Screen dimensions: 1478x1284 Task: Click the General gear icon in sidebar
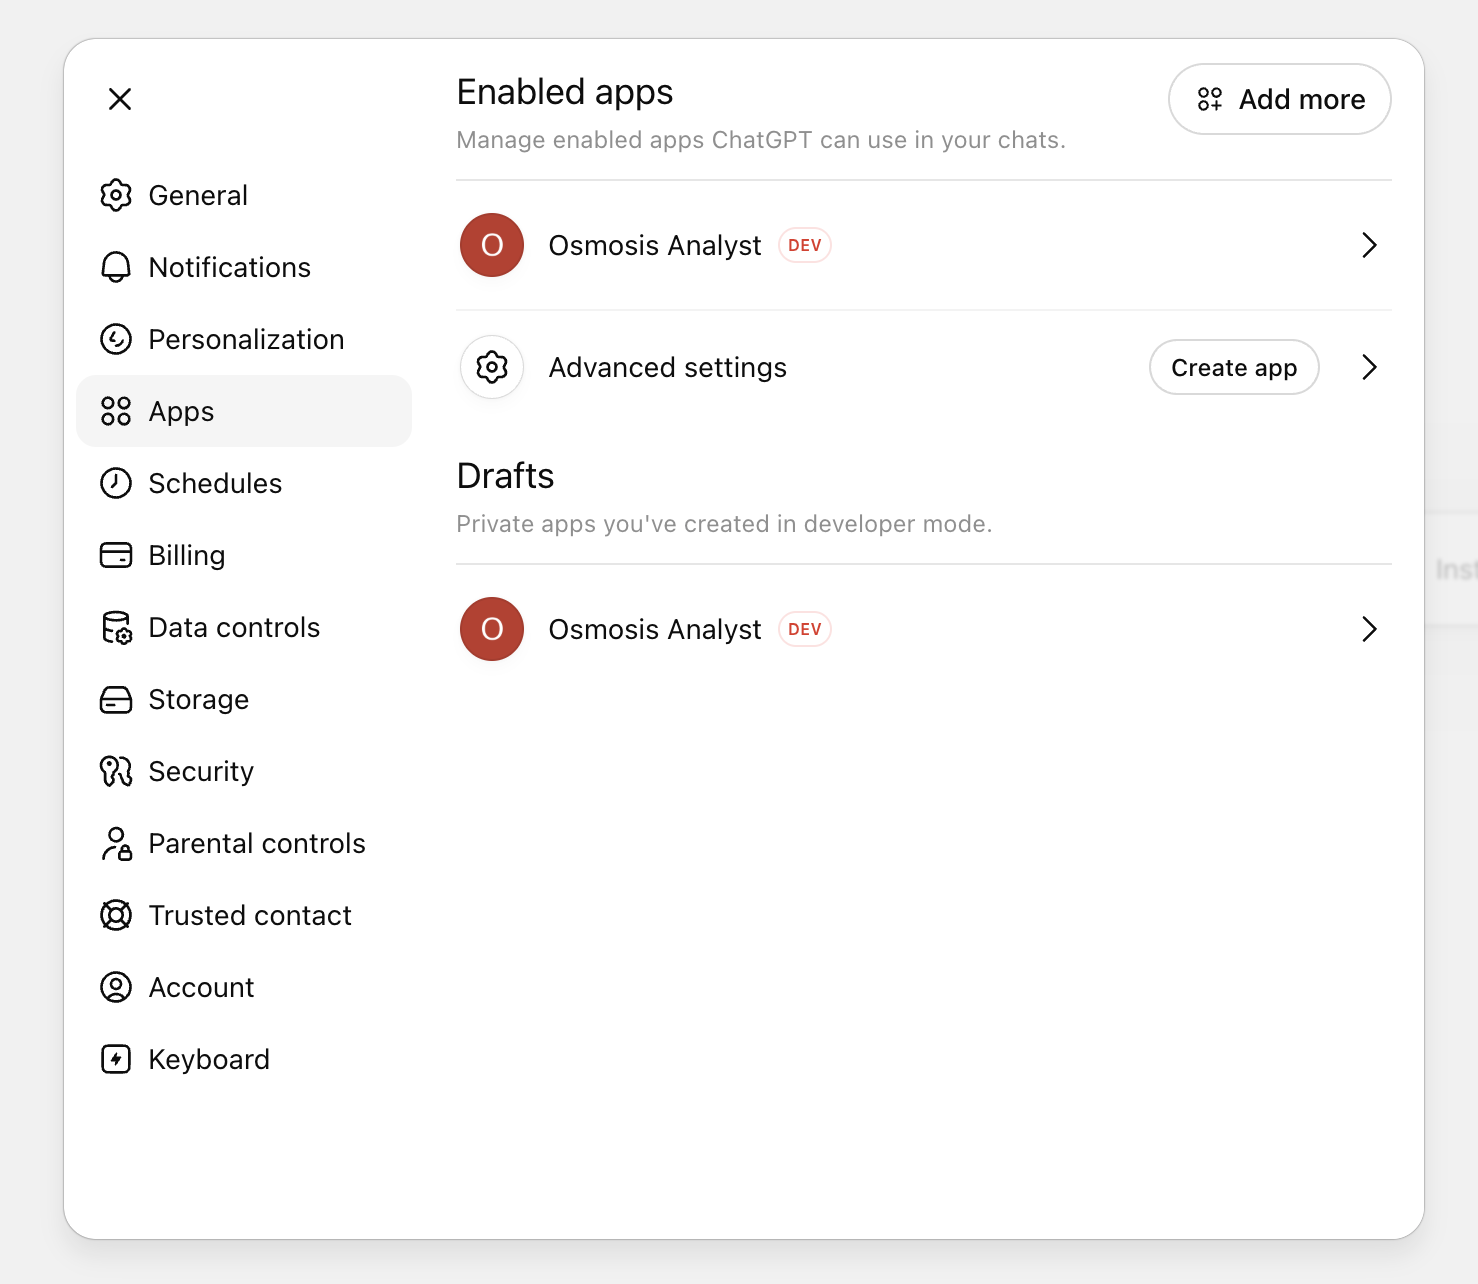116,195
